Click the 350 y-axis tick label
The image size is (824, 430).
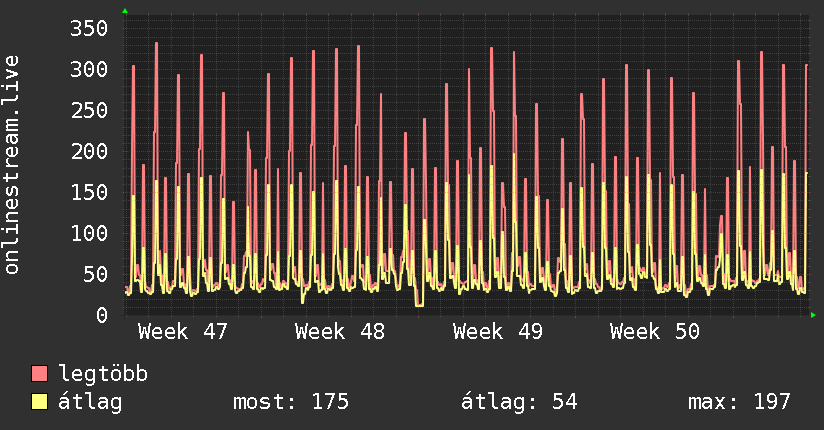[89, 28]
